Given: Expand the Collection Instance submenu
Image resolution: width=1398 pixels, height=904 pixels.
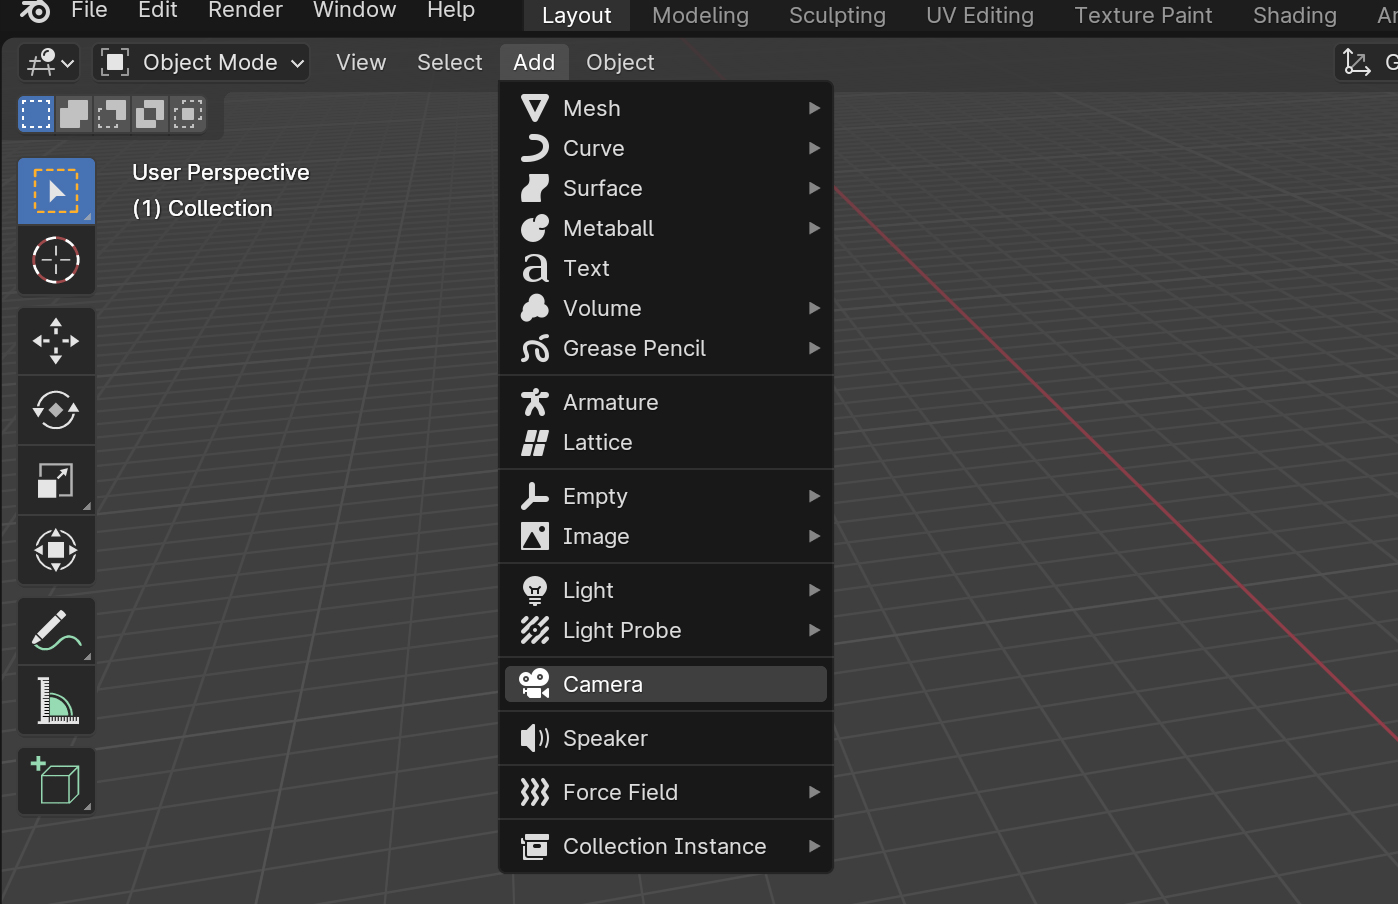Looking at the screenshot, I should 666,846.
